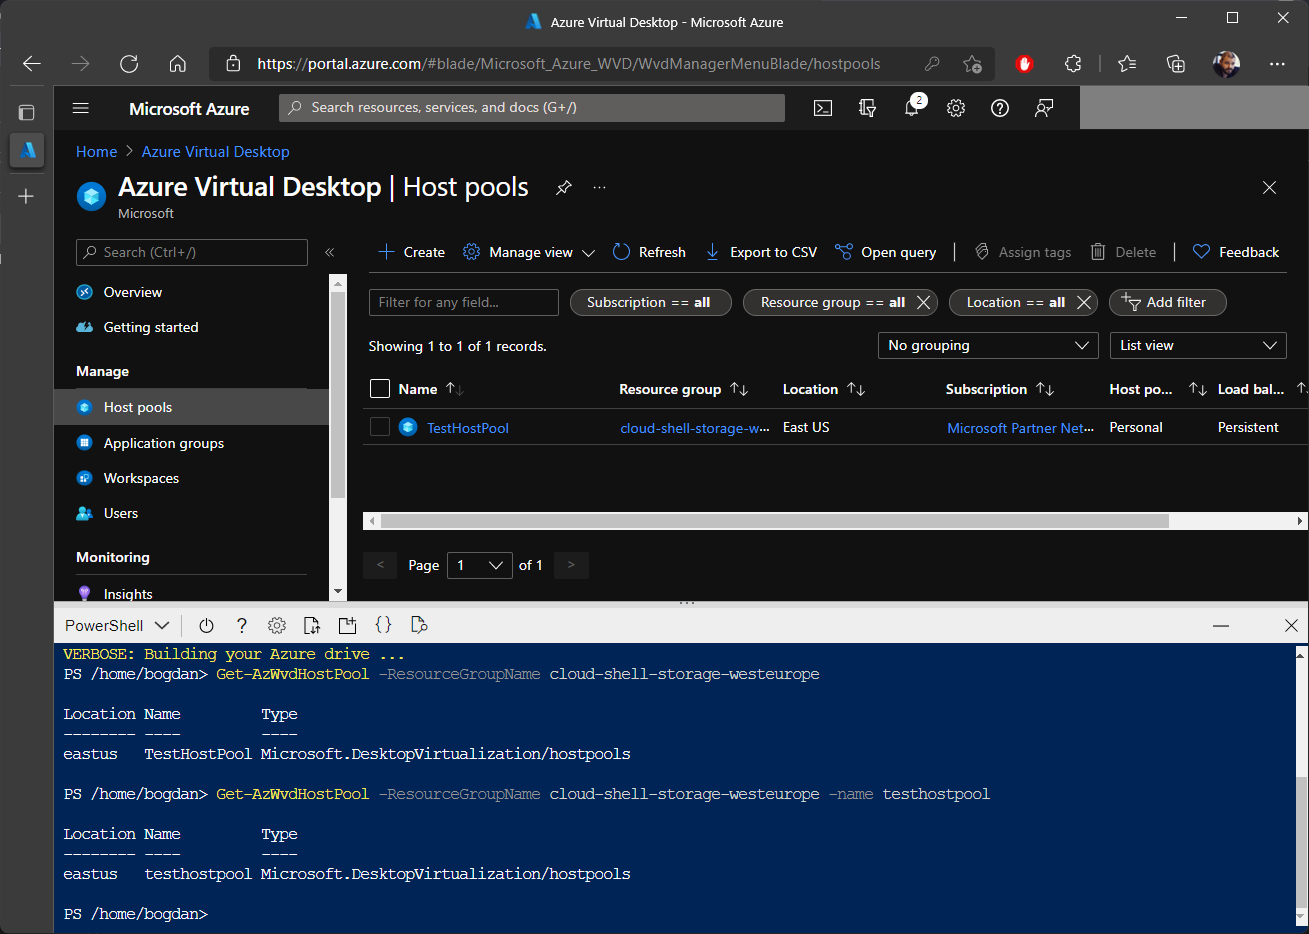Check the TestHostPool row checkbox
This screenshot has height=934, width=1309.
(380, 427)
